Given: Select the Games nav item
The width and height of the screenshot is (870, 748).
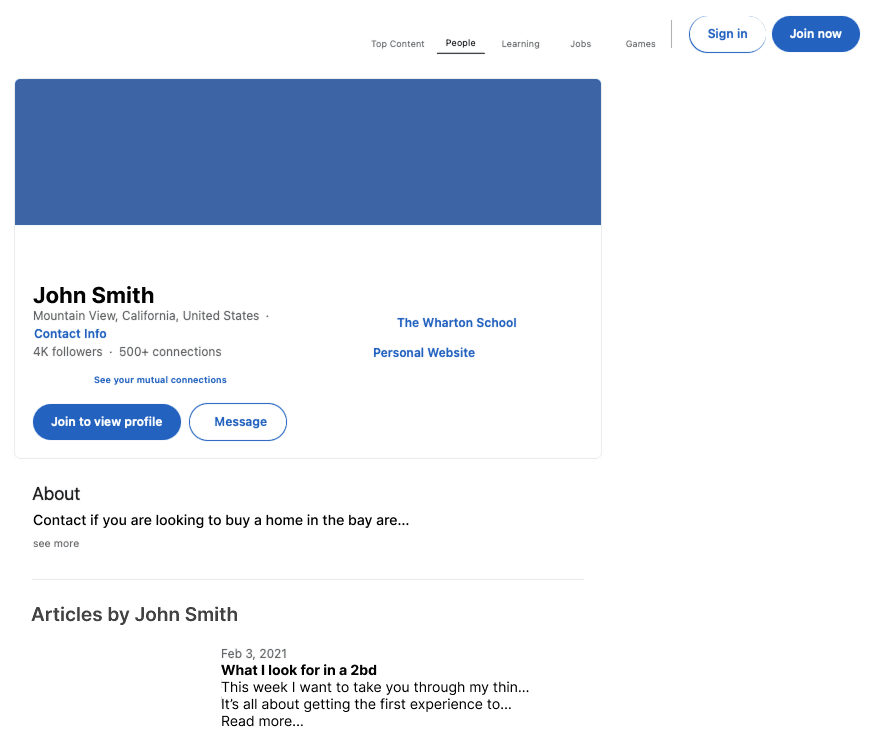Looking at the screenshot, I should click(x=640, y=44).
